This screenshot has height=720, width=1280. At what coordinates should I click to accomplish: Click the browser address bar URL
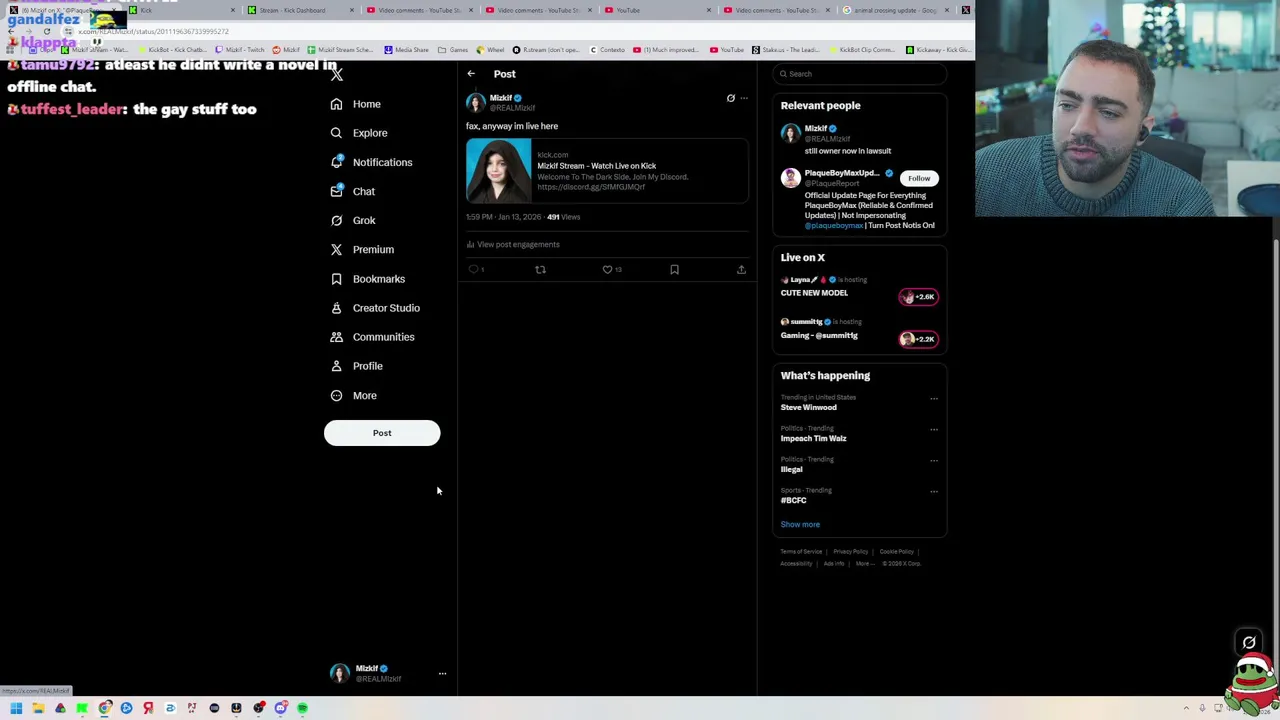153,31
